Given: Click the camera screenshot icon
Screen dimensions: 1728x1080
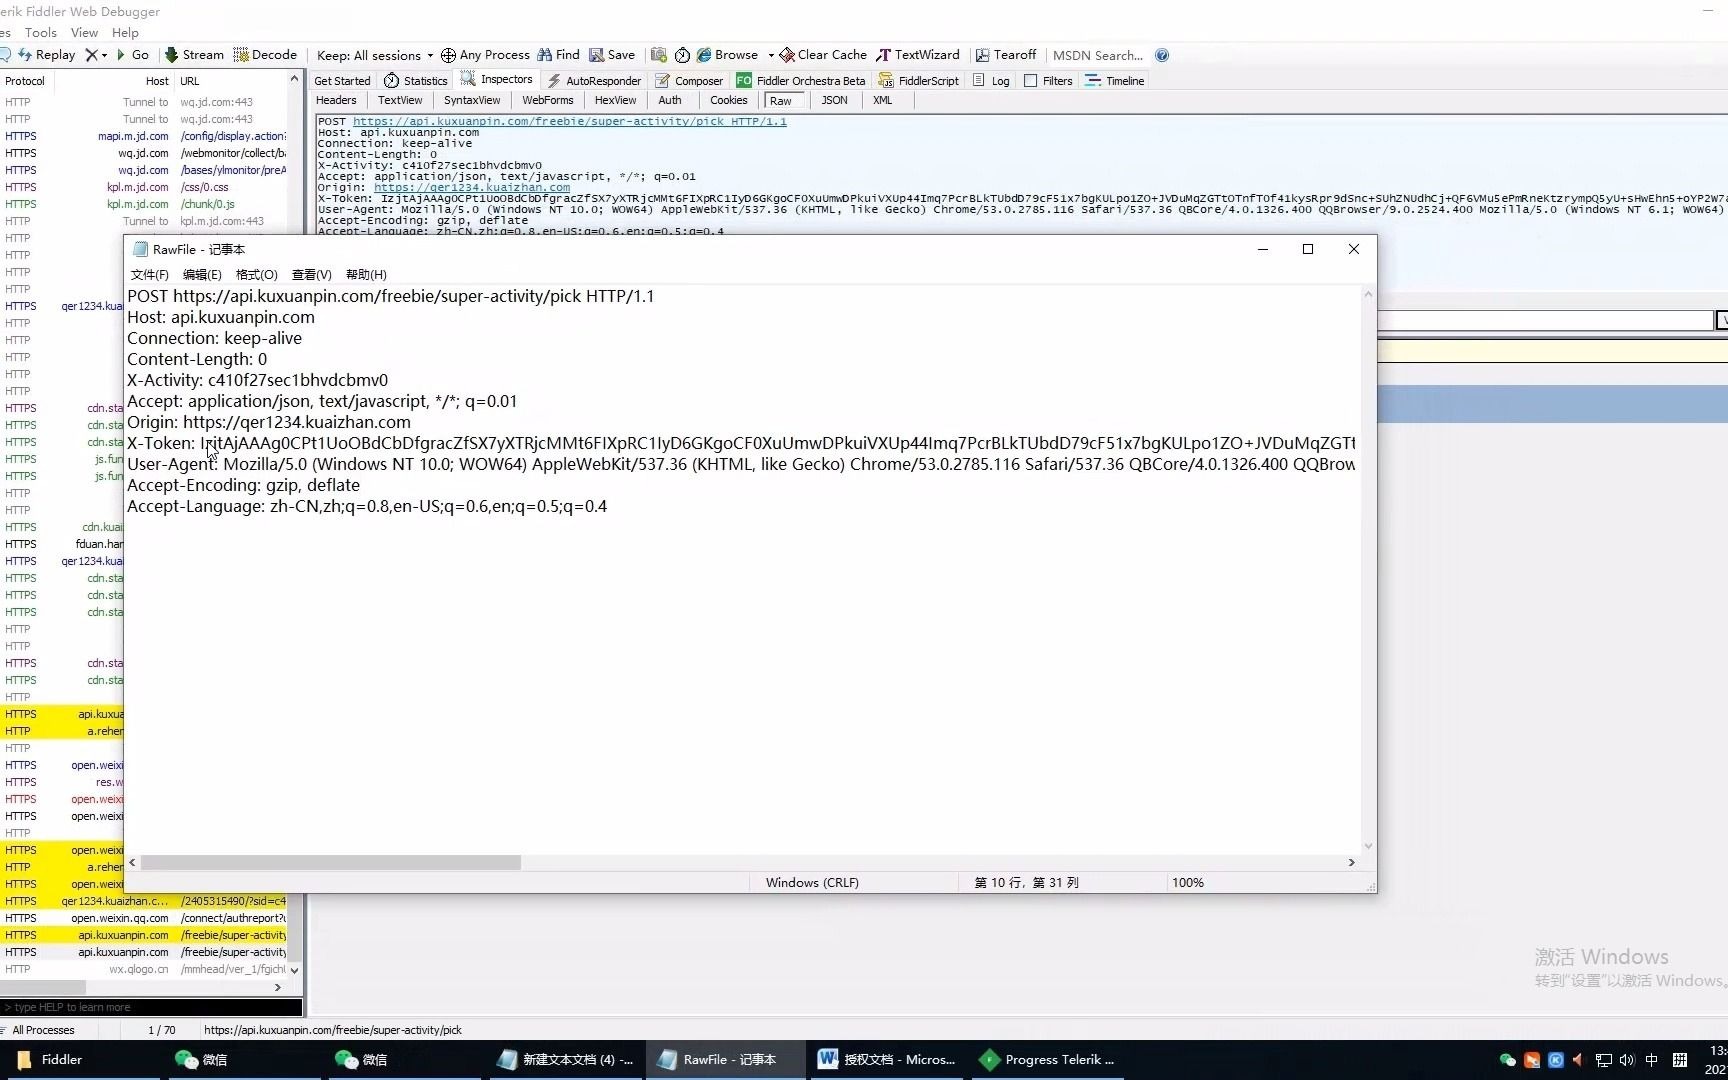Looking at the screenshot, I should point(658,55).
